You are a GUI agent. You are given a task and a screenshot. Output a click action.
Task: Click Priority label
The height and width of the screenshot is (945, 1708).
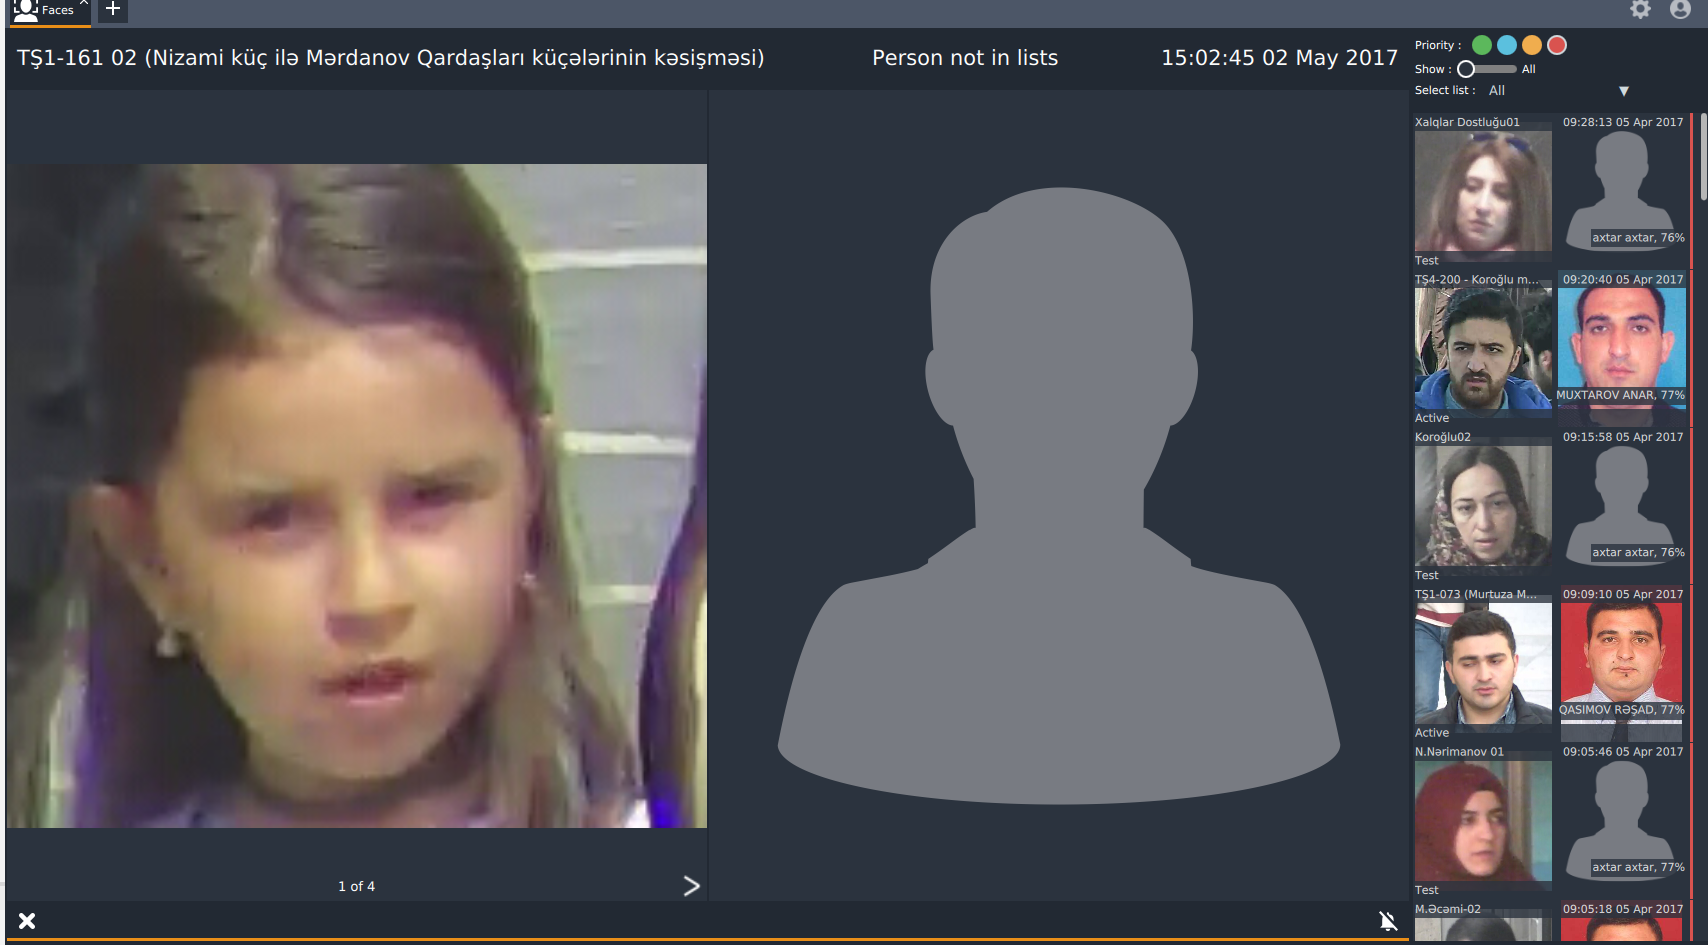pos(1438,45)
